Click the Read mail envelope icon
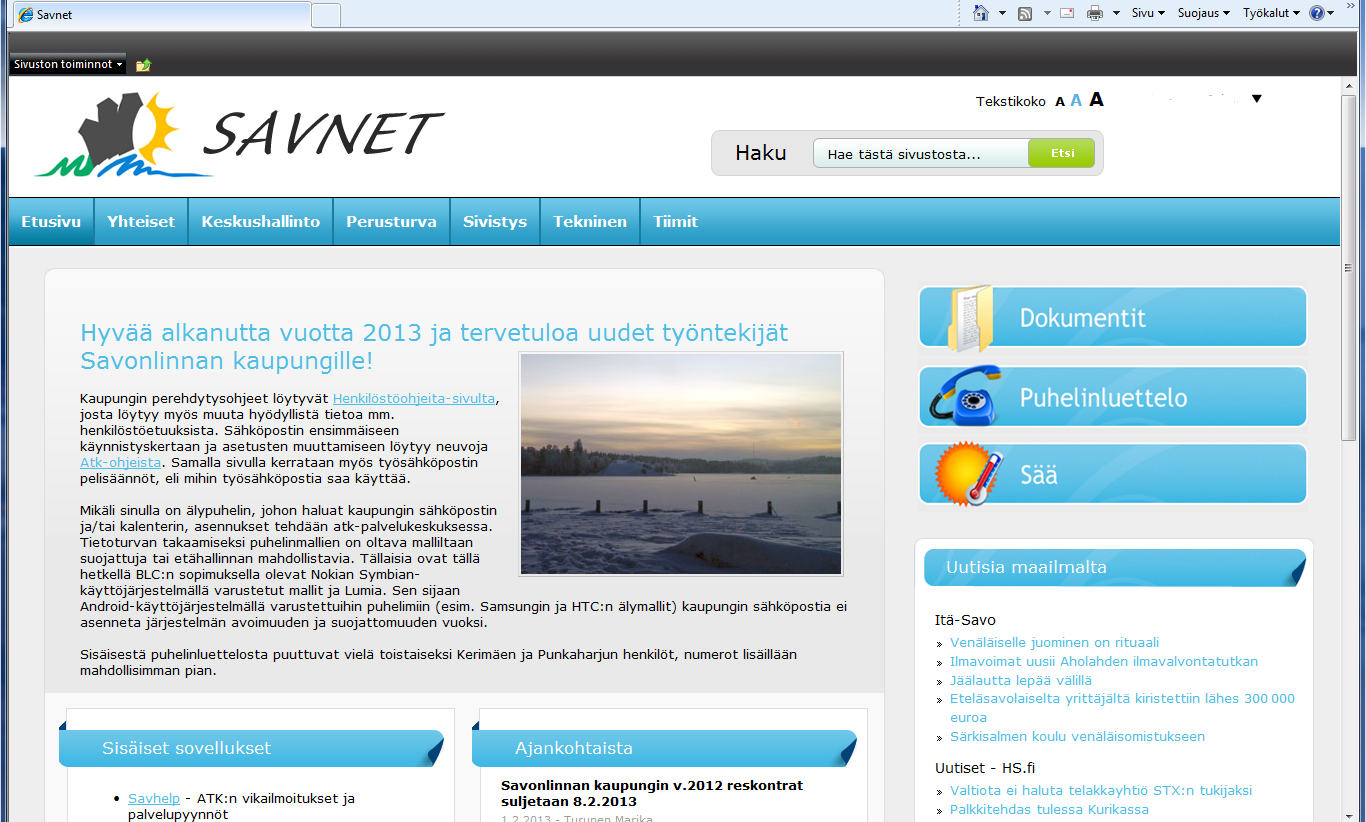 tap(1067, 13)
